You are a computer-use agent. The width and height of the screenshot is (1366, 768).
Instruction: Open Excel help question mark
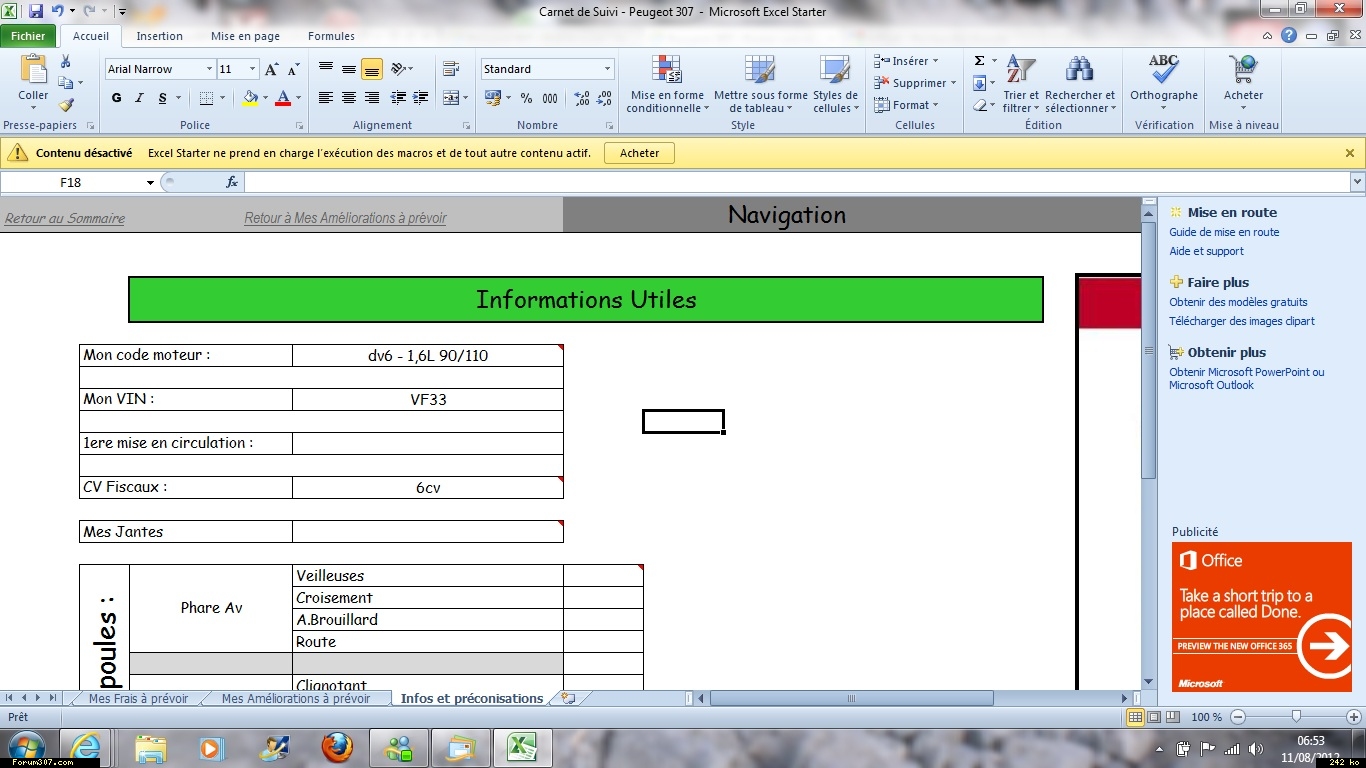(x=1289, y=36)
